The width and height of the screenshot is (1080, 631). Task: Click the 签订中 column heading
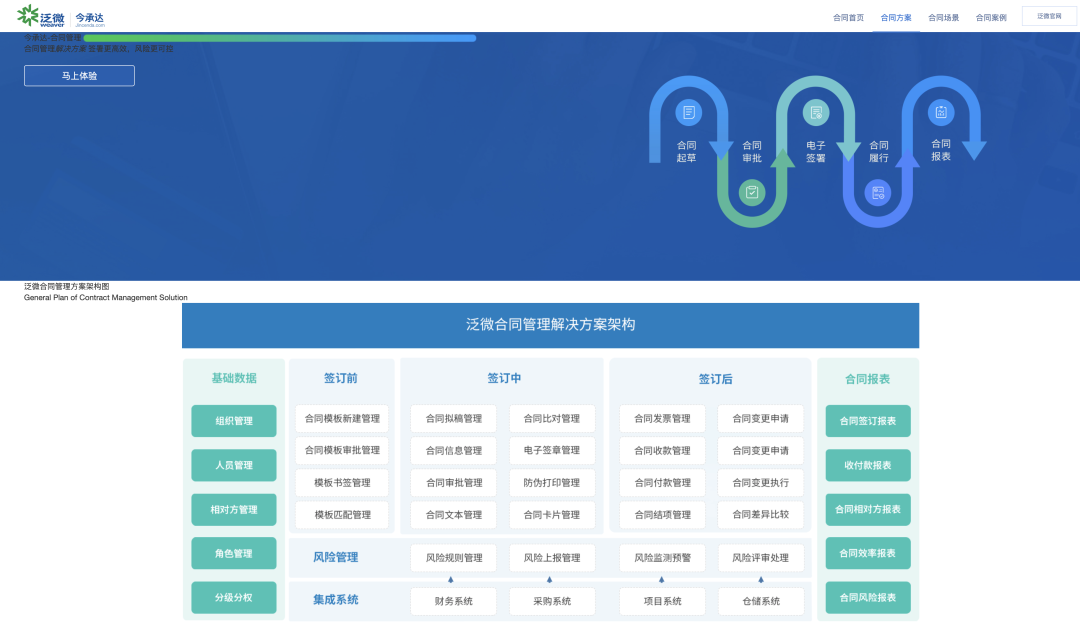point(504,378)
